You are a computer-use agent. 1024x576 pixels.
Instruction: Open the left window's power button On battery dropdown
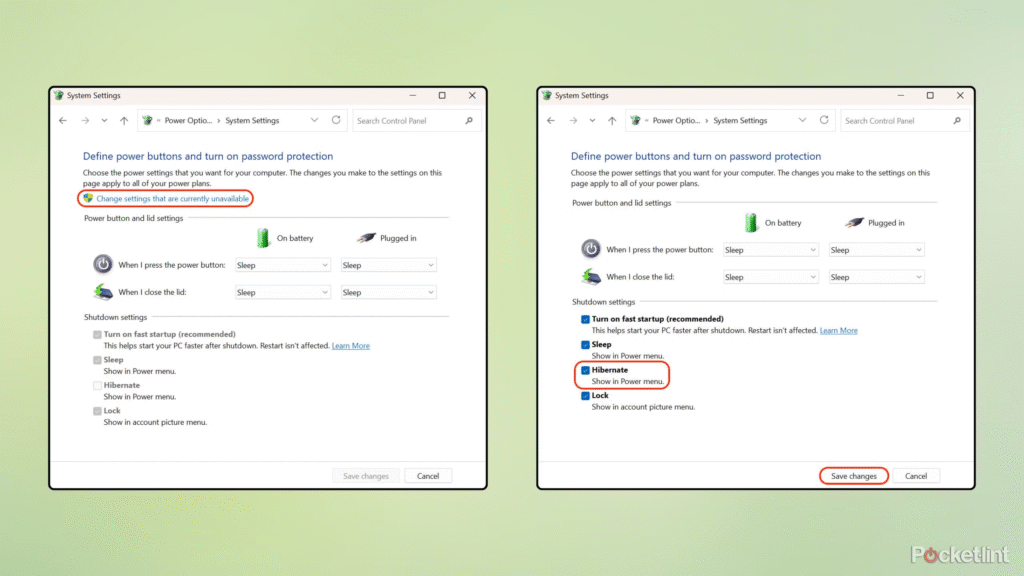[x=282, y=266]
